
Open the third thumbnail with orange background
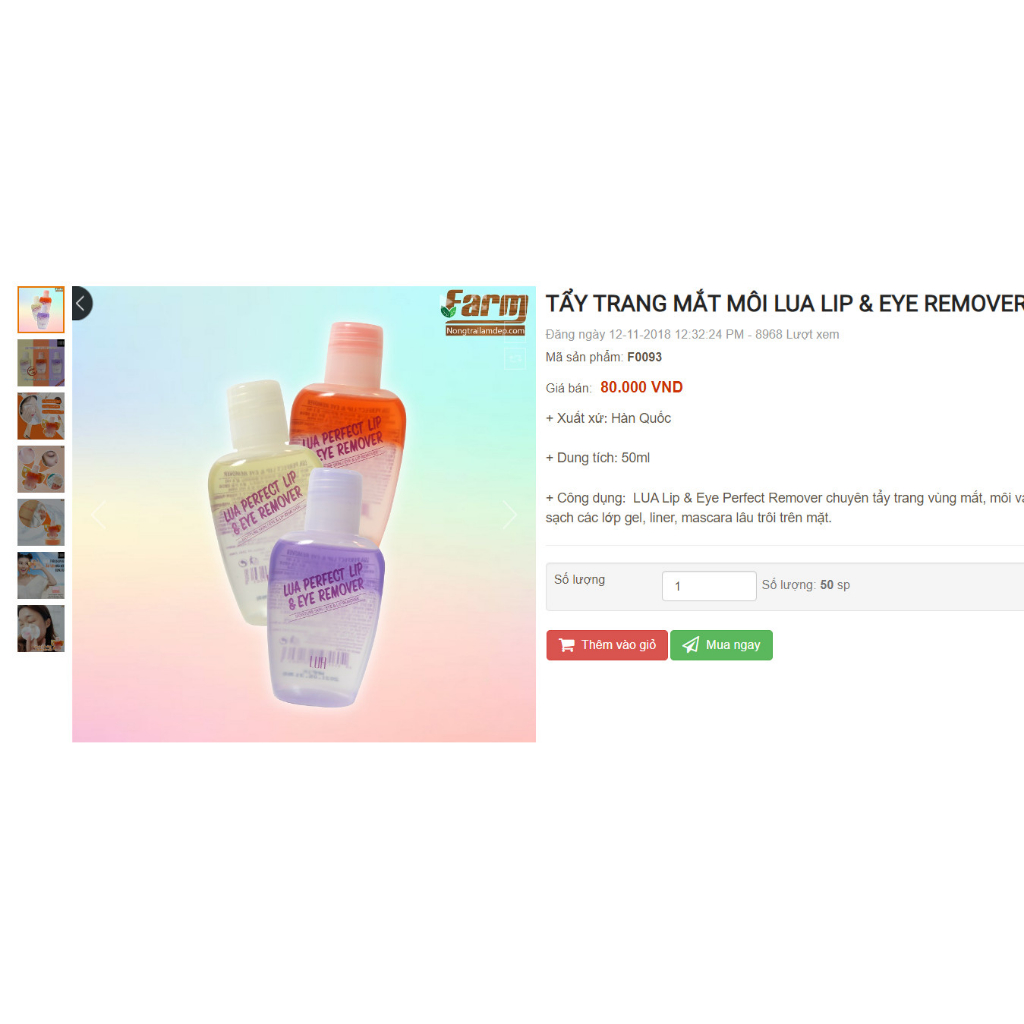pos(41,416)
